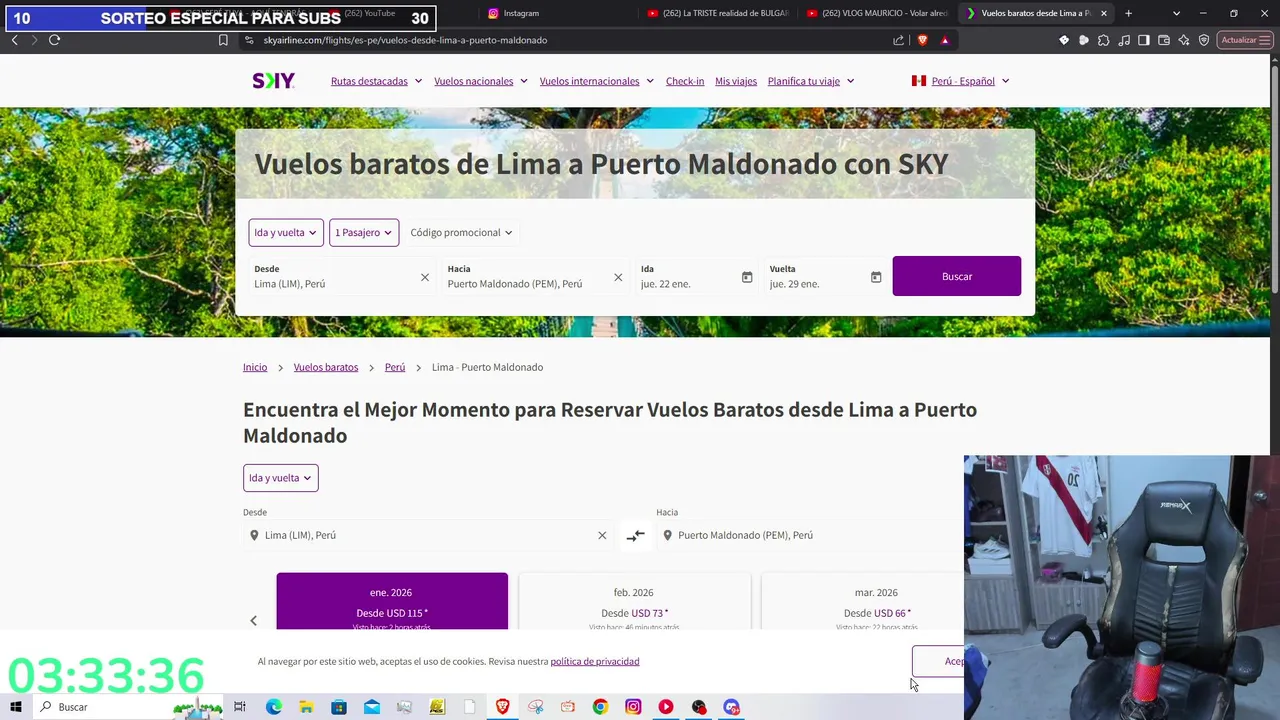
Task: Click the SKY airline logo
Action: [x=273, y=81]
